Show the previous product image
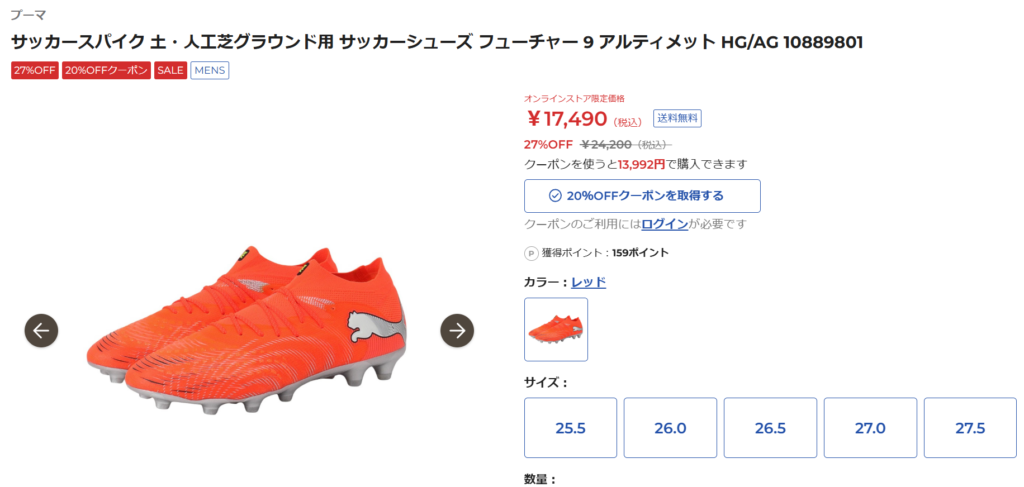Image resolution: width=1024 pixels, height=487 pixels. [42, 330]
